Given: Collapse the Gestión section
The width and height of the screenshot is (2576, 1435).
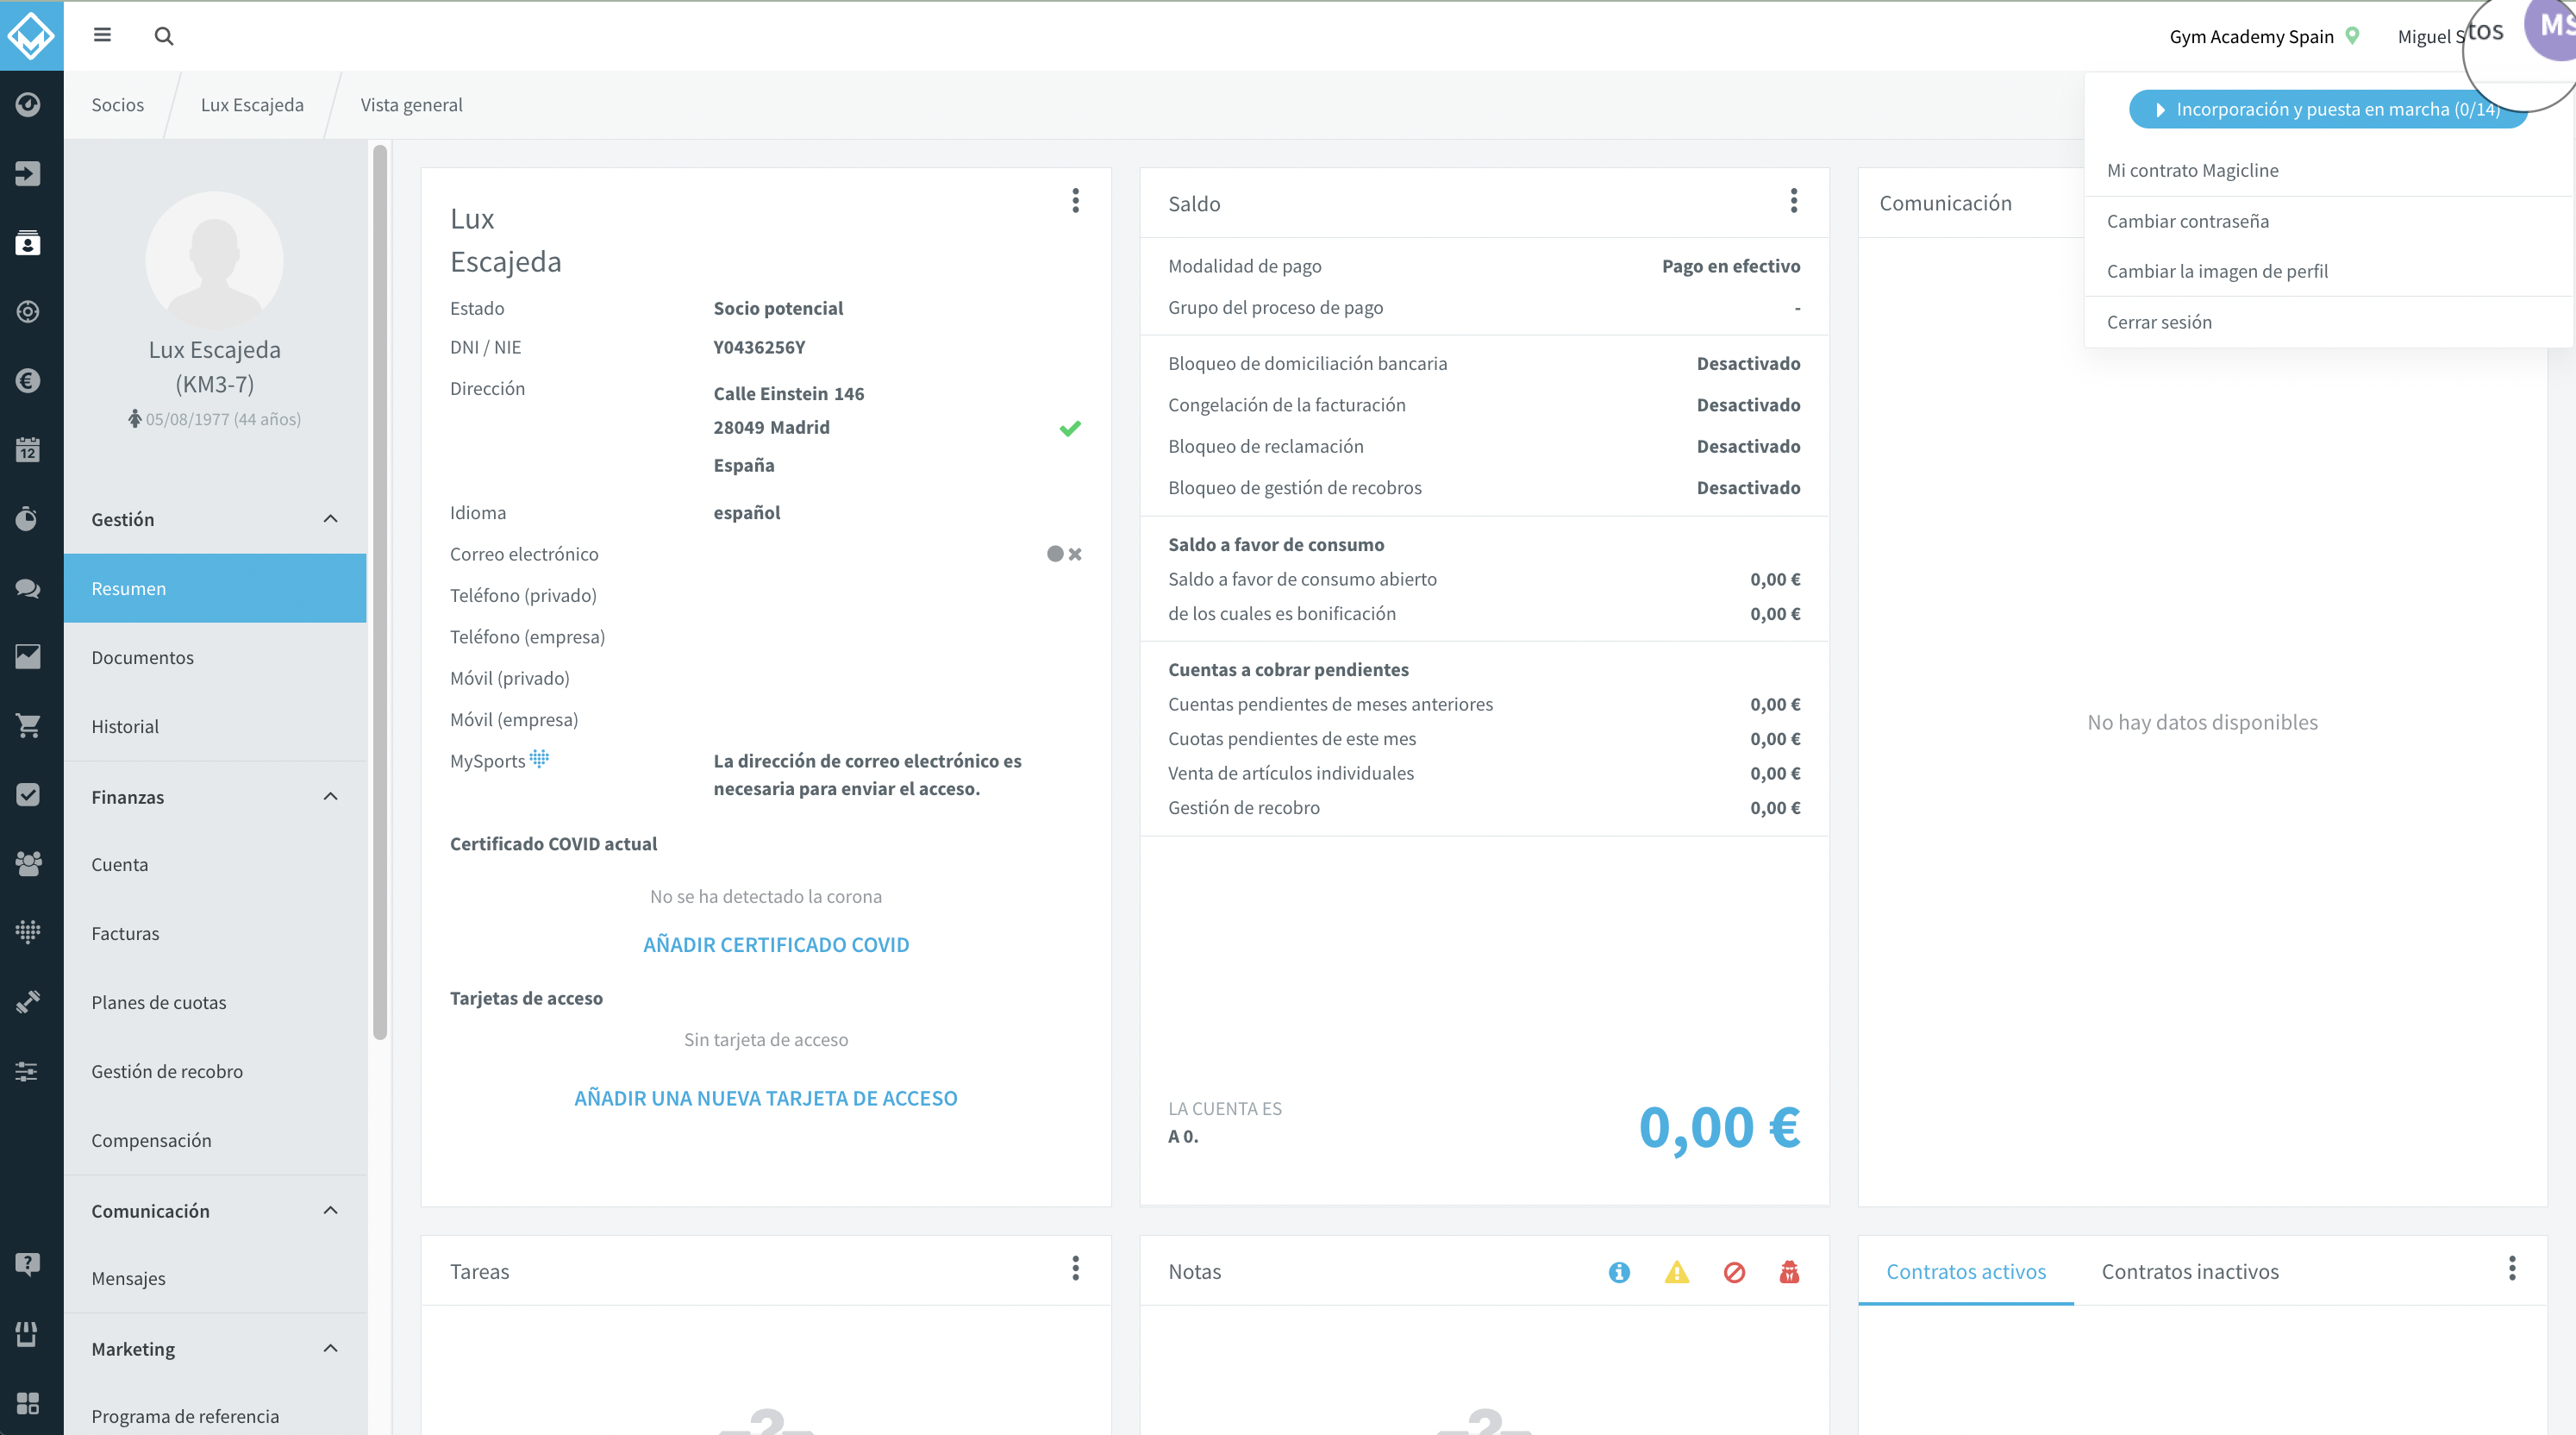Looking at the screenshot, I should 331,519.
